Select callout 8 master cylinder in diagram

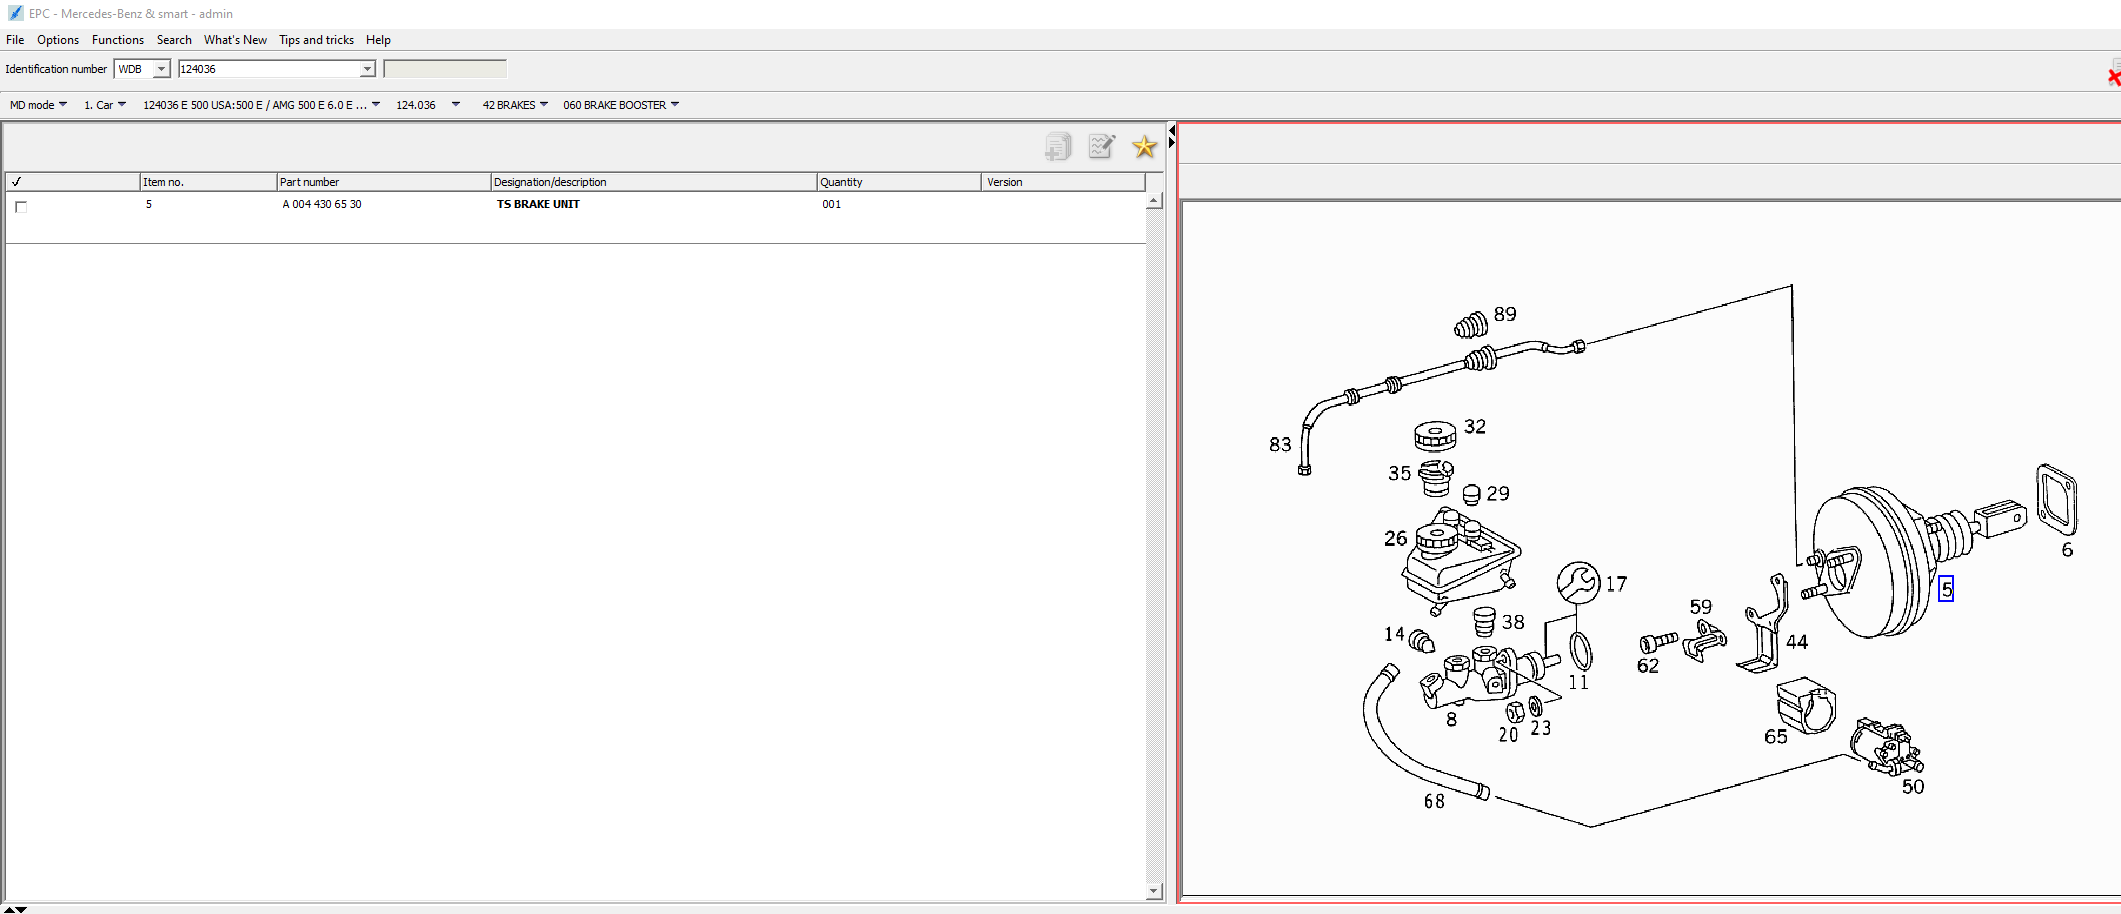(1451, 719)
